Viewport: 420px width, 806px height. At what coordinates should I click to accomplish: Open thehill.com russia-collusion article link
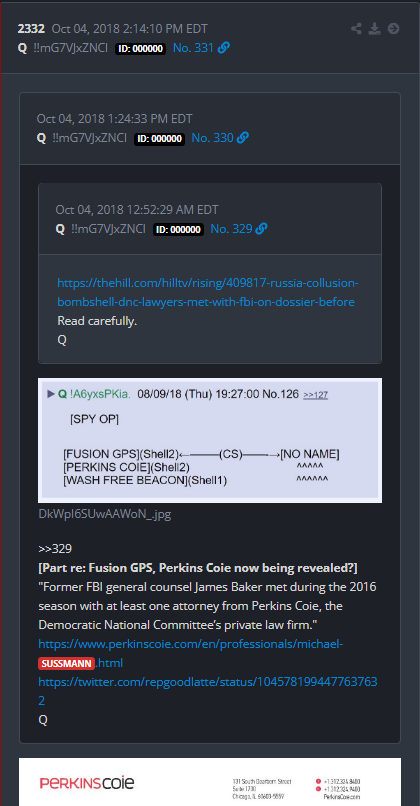pyautogui.click(x=208, y=292)
